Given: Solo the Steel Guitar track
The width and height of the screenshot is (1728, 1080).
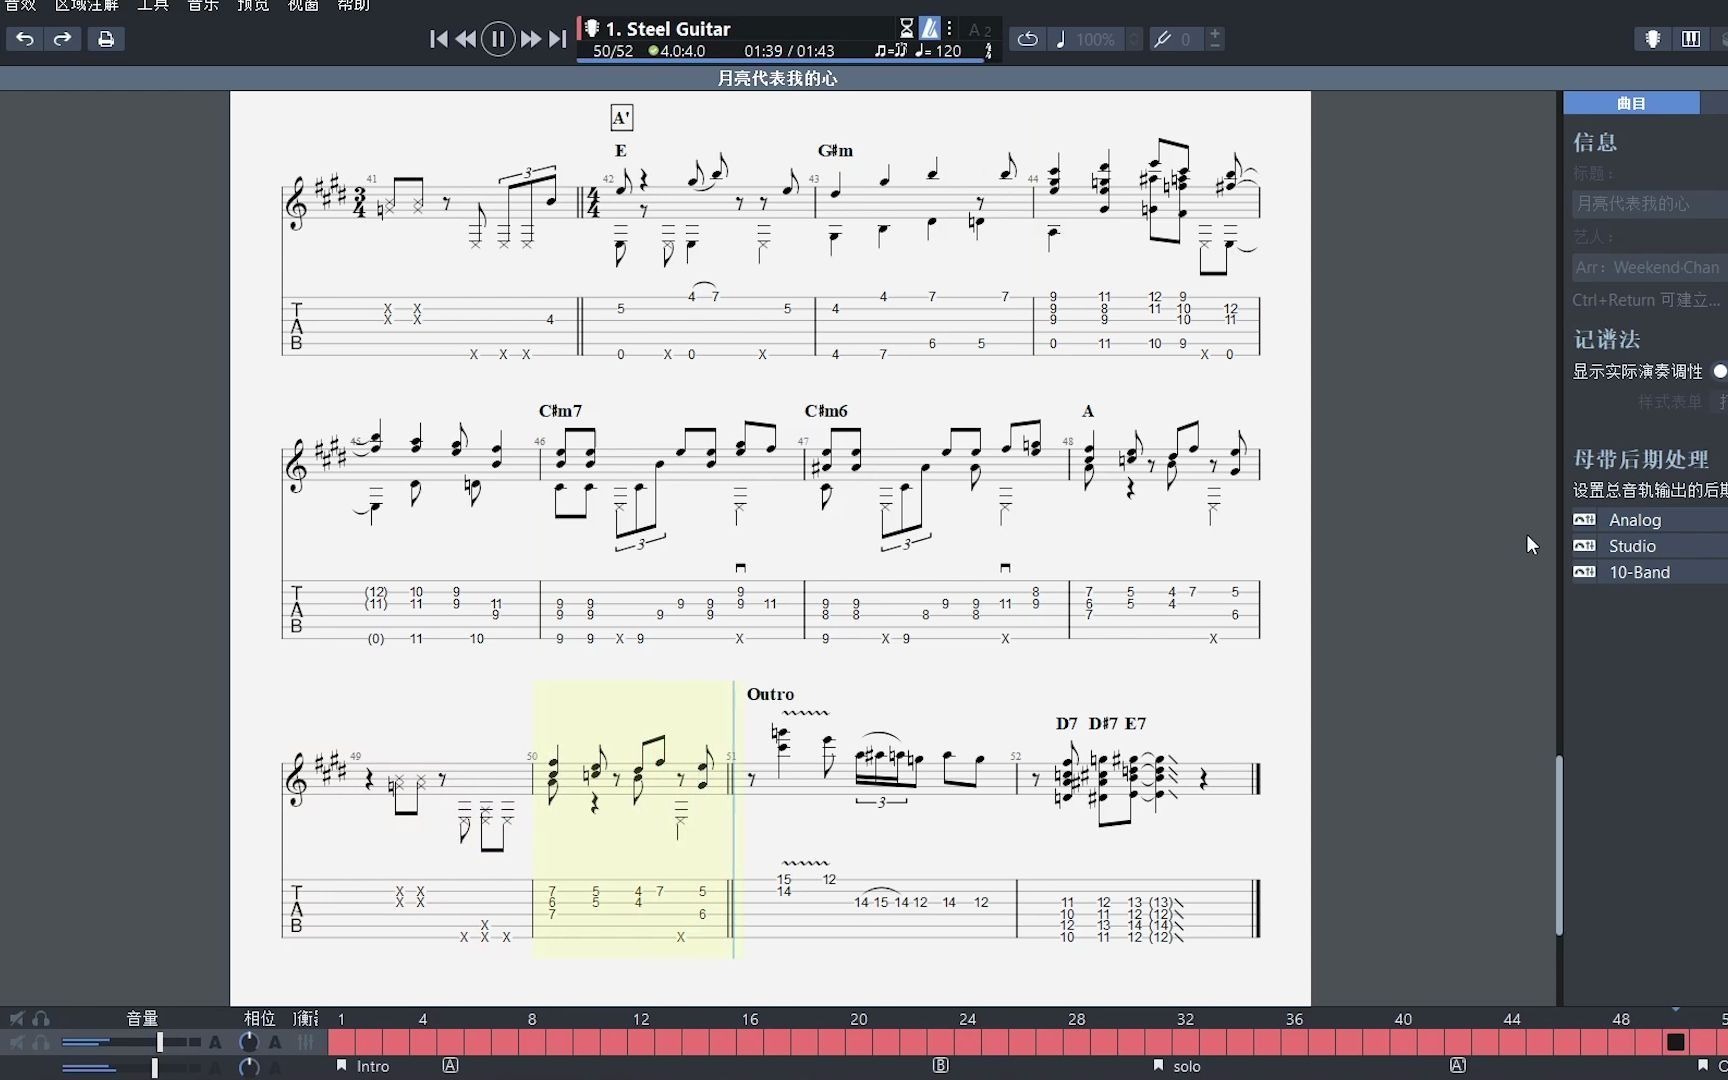Looking at the screenshot, I should tap(41, 1043).
